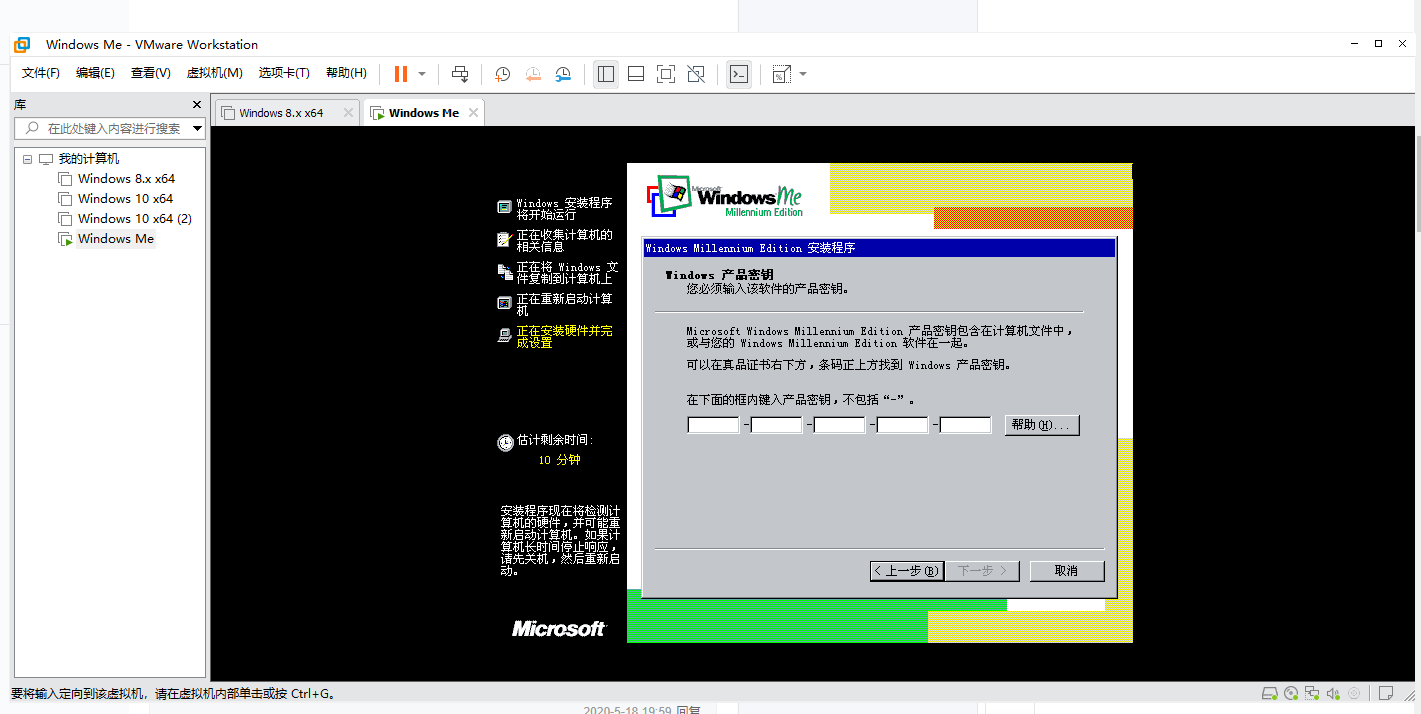
Task: Enter full screen mode icon
Action: pos(666,74)
